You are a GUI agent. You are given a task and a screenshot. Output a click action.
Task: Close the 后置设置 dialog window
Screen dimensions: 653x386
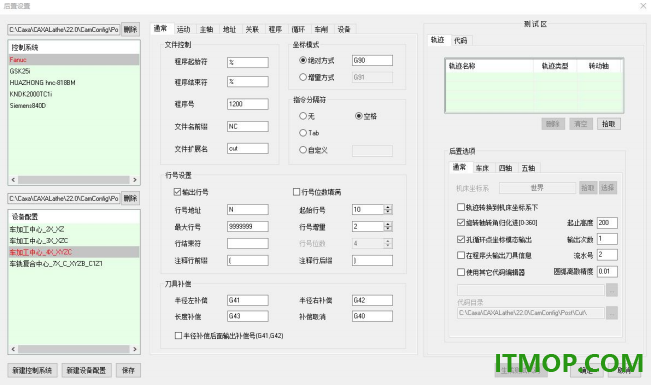[643, 6]
